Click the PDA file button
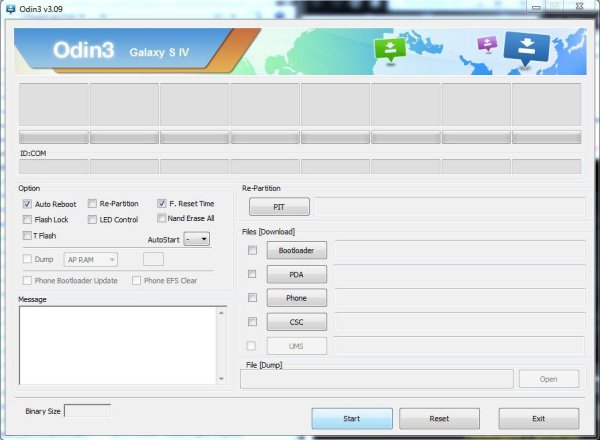The width and height of the screenshot is (600, 440). (297, 274)
